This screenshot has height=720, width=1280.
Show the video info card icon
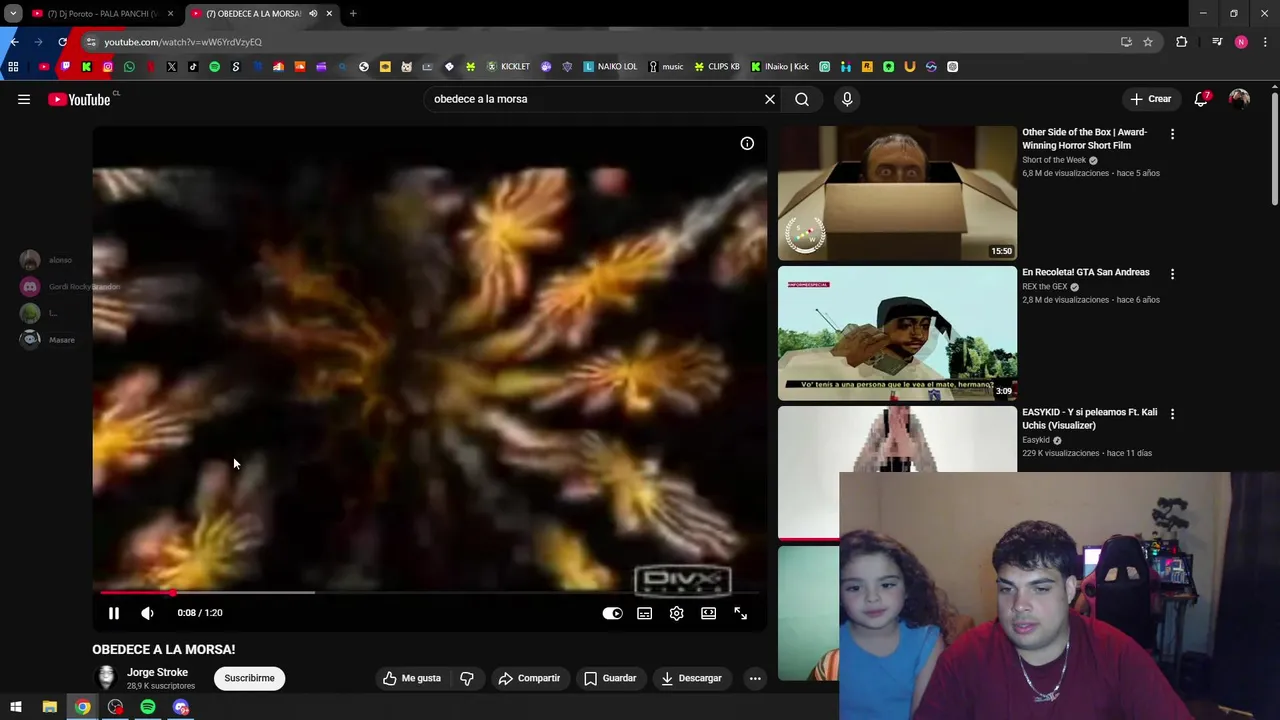tap(747, 143)
